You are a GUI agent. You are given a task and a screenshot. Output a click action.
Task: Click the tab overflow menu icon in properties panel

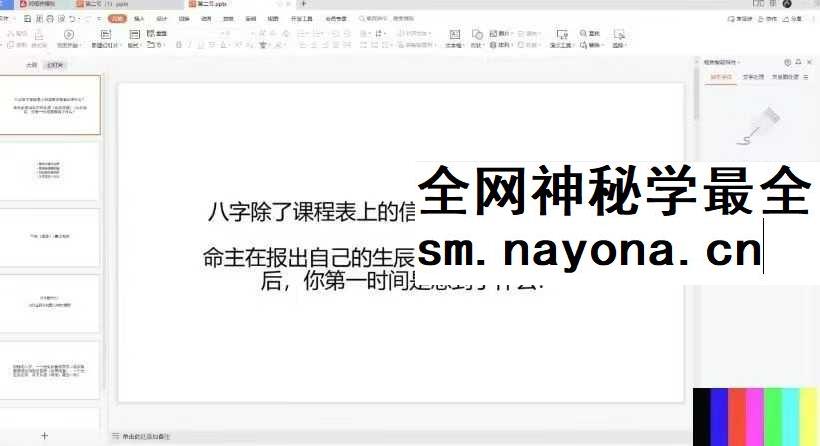click(806, 77)
